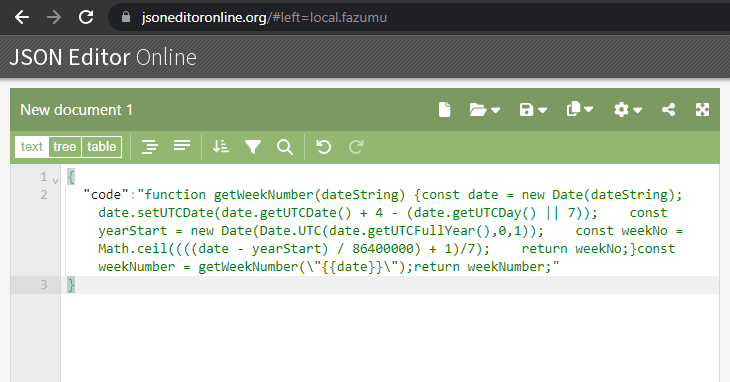Collapse line 1 fold arrow
This screenshot has height=382, width=730.
[x=55, y=181]
